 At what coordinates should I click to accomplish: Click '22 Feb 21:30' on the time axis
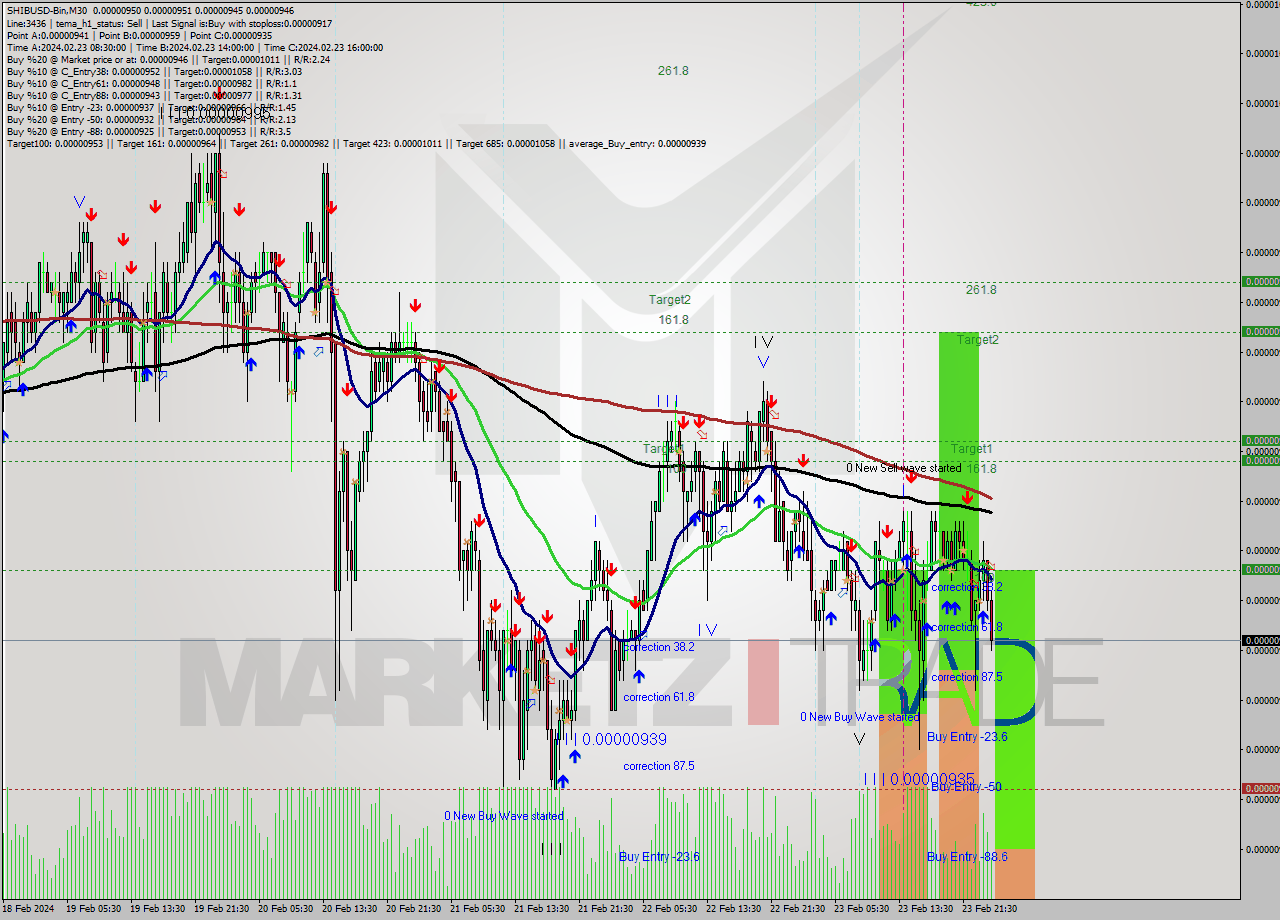point(796,909)
